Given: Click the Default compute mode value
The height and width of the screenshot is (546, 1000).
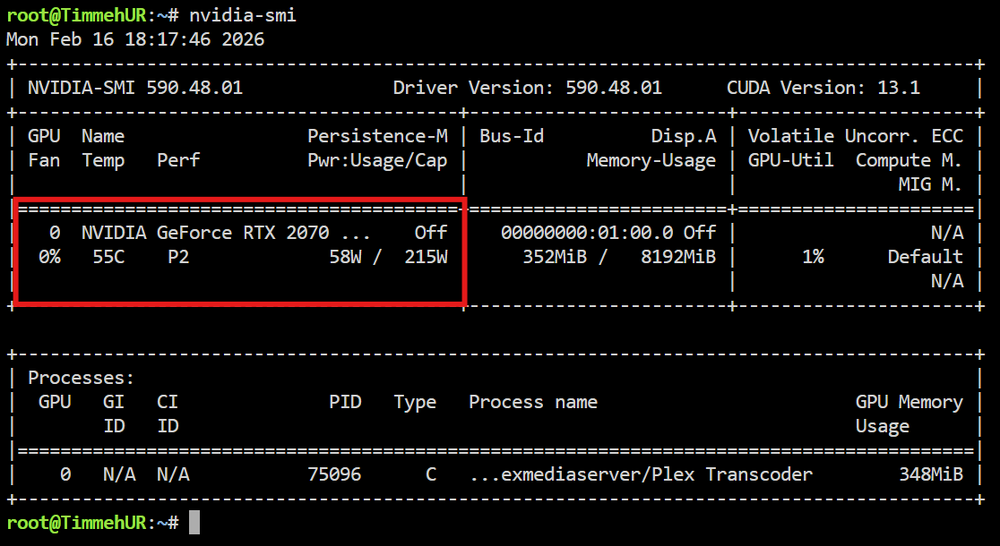Looking at the screenshot, I should (x=925, y=257).
